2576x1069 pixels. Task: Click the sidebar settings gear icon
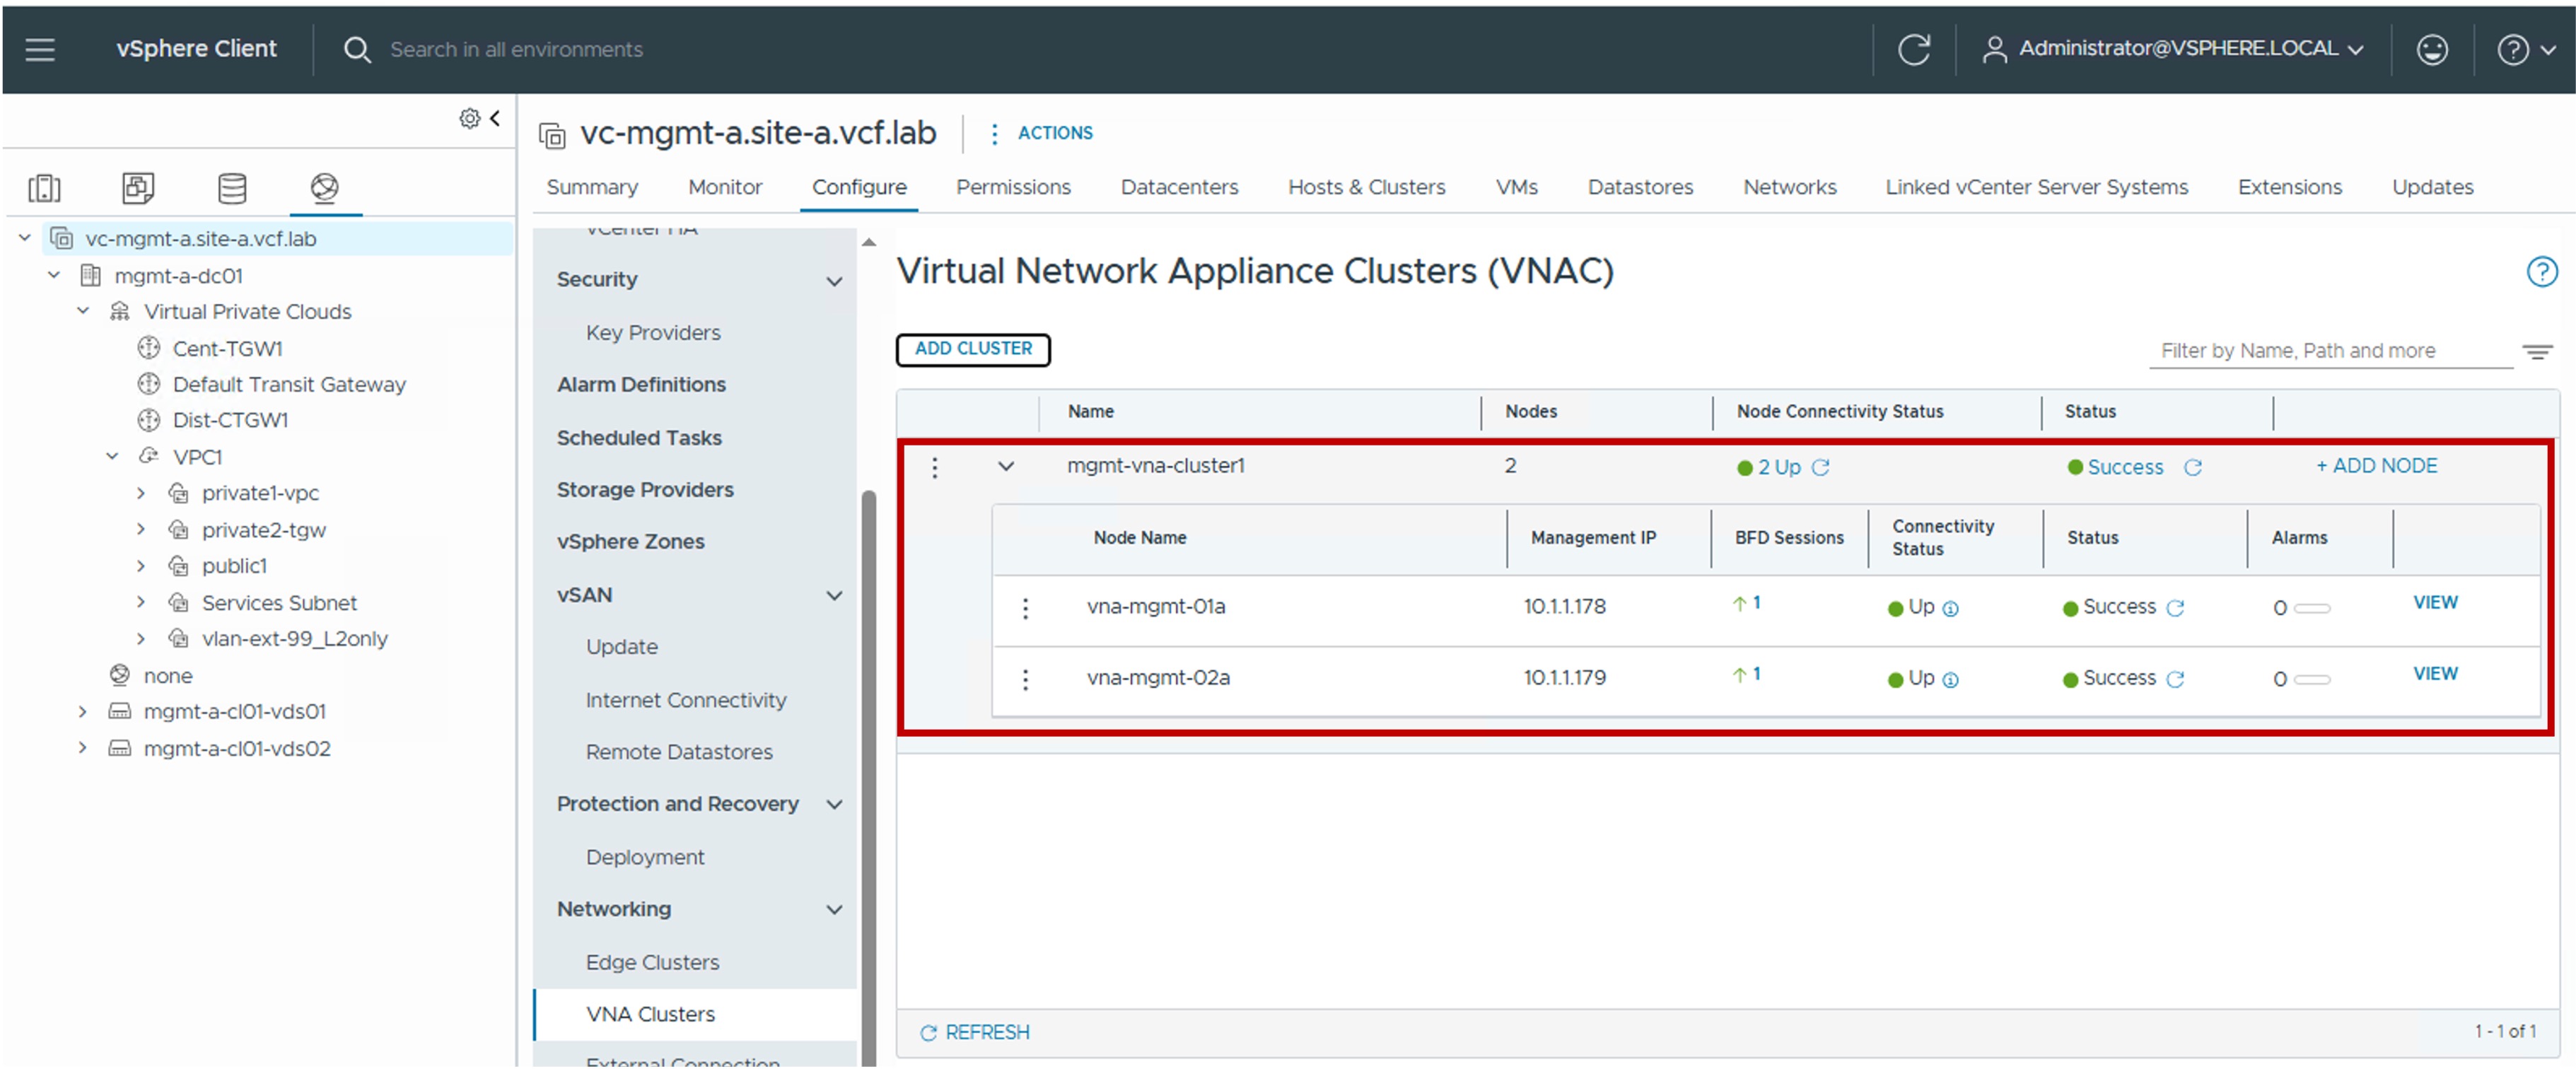[469, 119]
